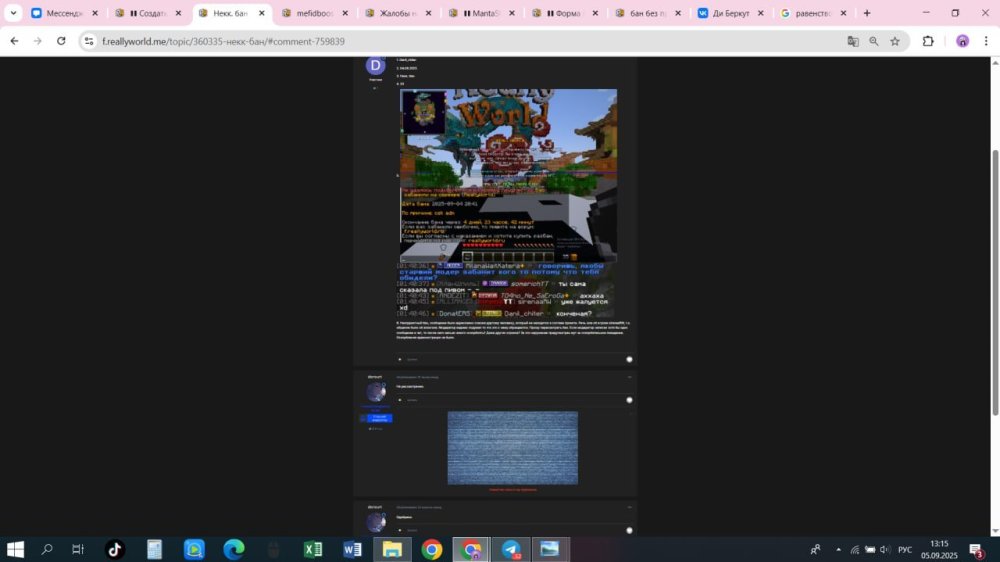Close the Google 'равенств' tab
This screenshot has width=1000, height=562.
point(843,13)
